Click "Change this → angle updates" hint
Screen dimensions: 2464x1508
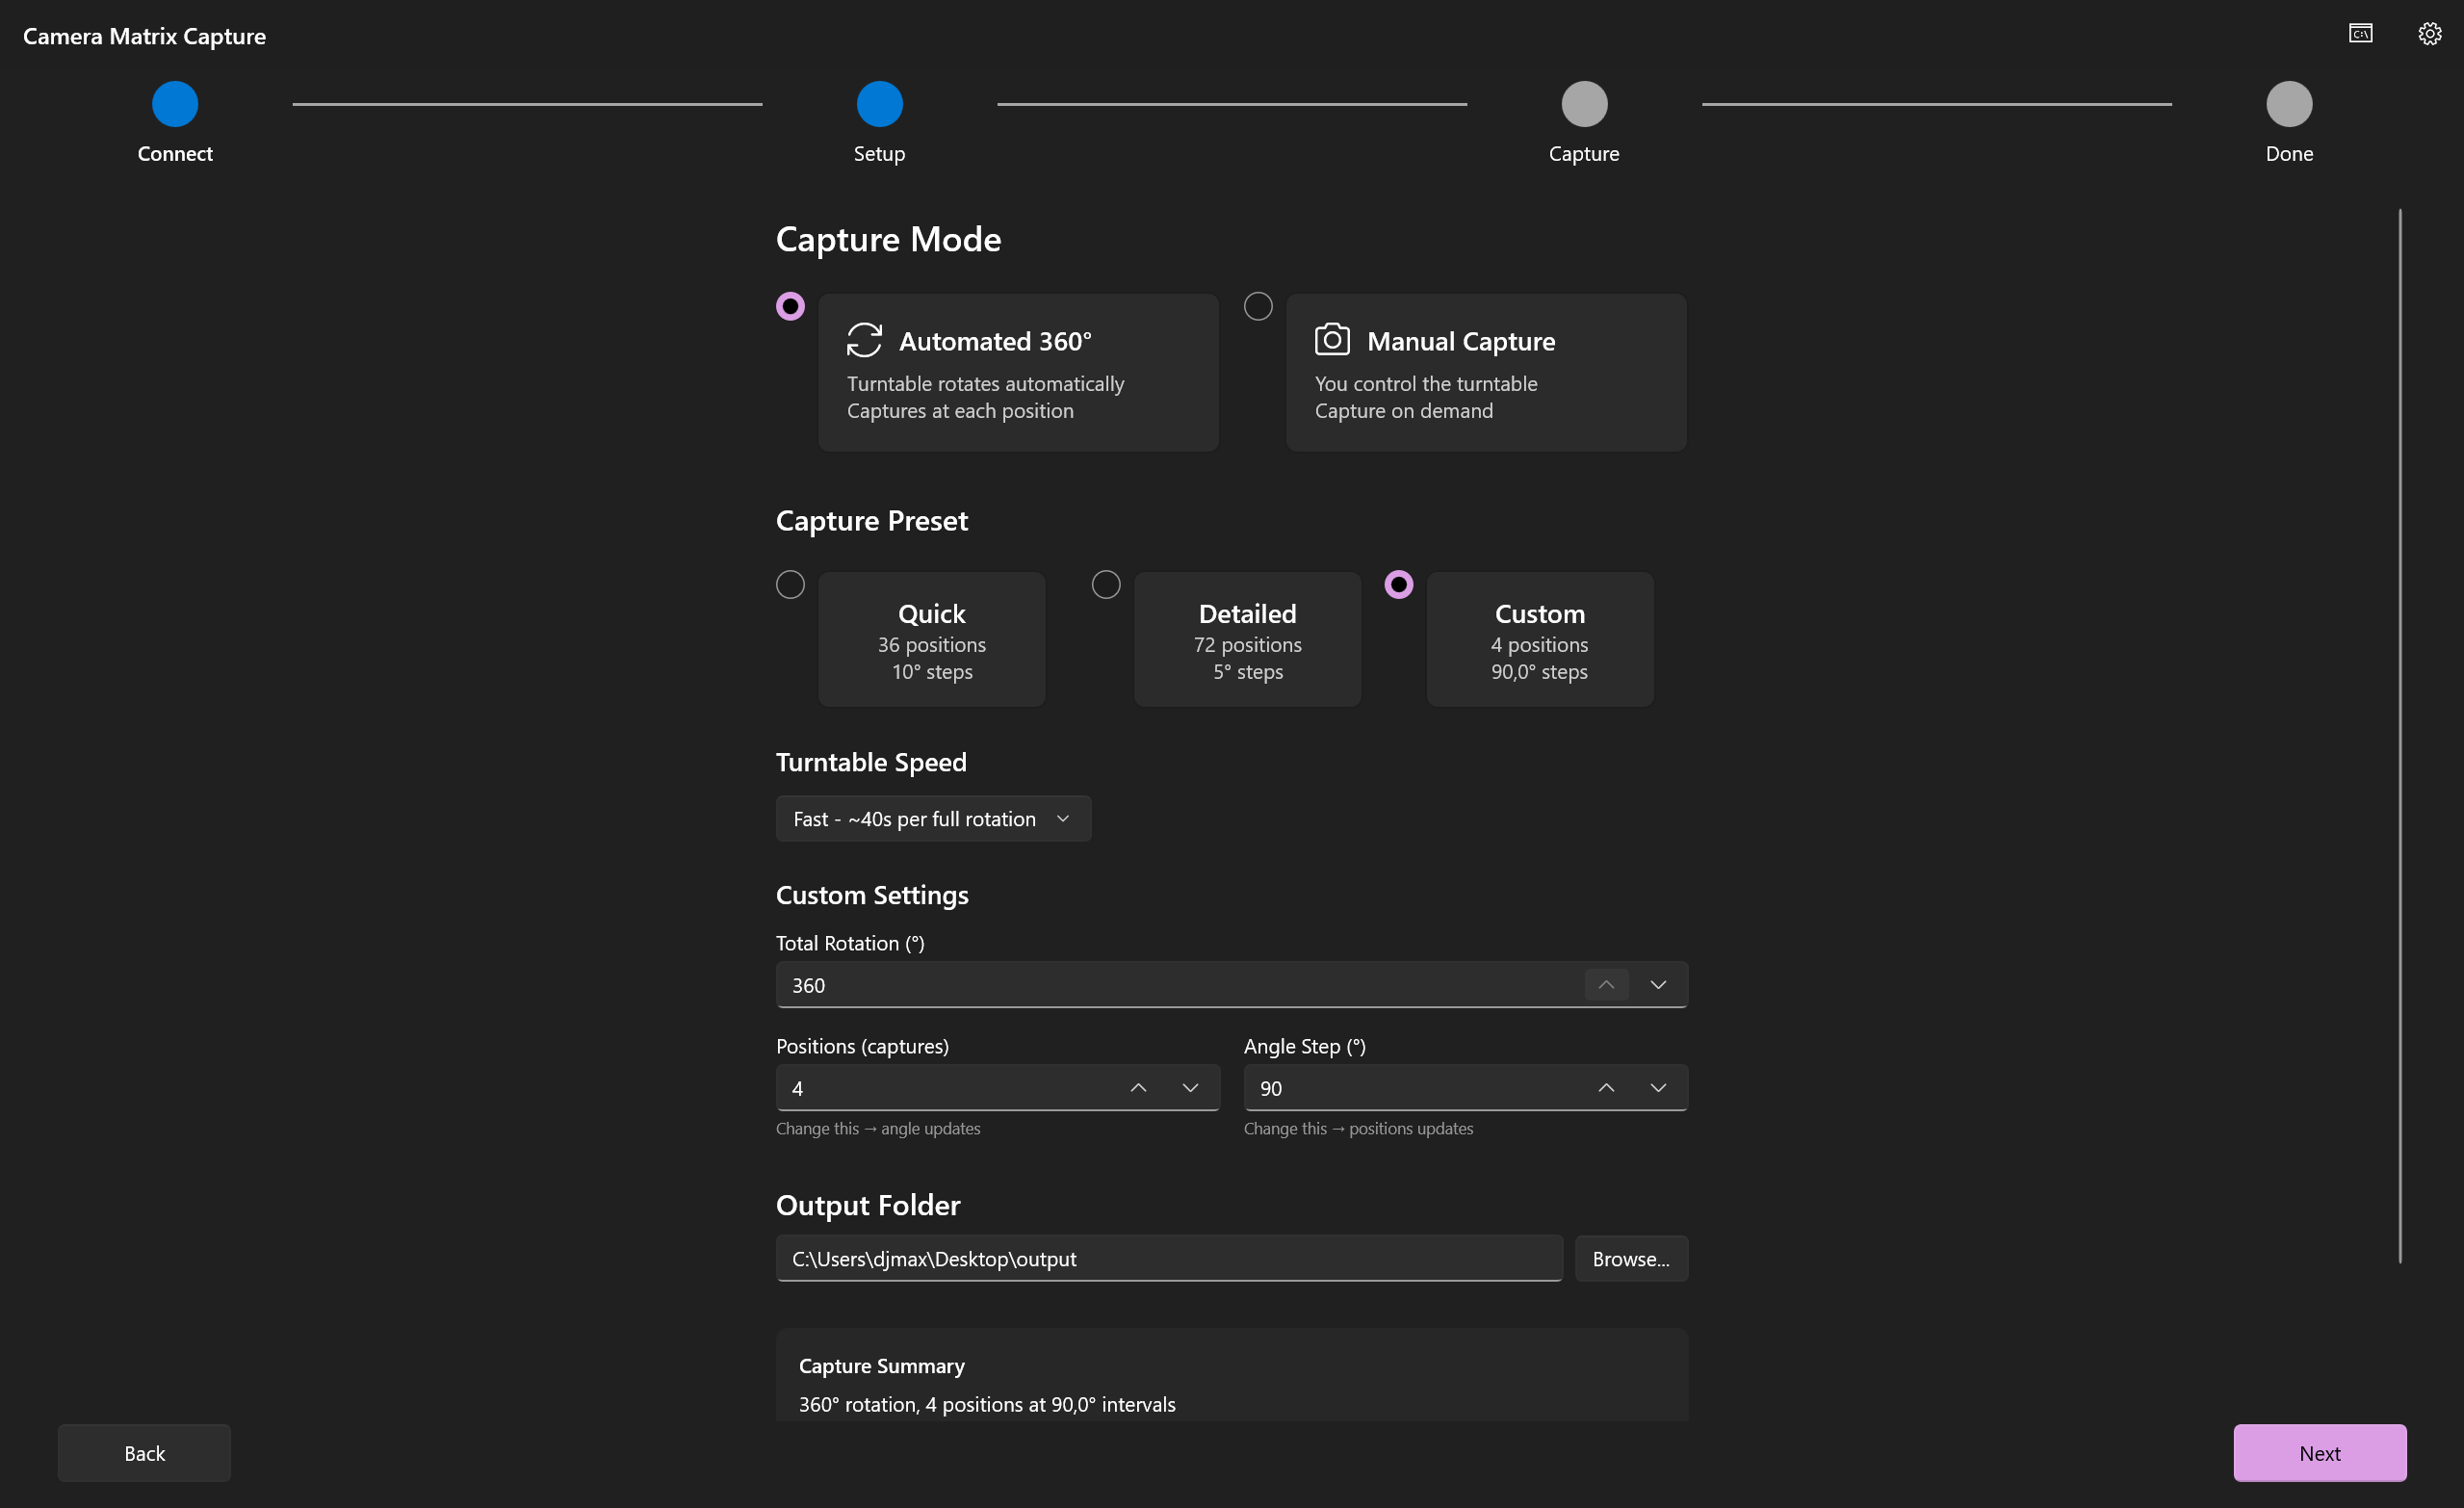pyautogui.click(x=878, y=1129)
